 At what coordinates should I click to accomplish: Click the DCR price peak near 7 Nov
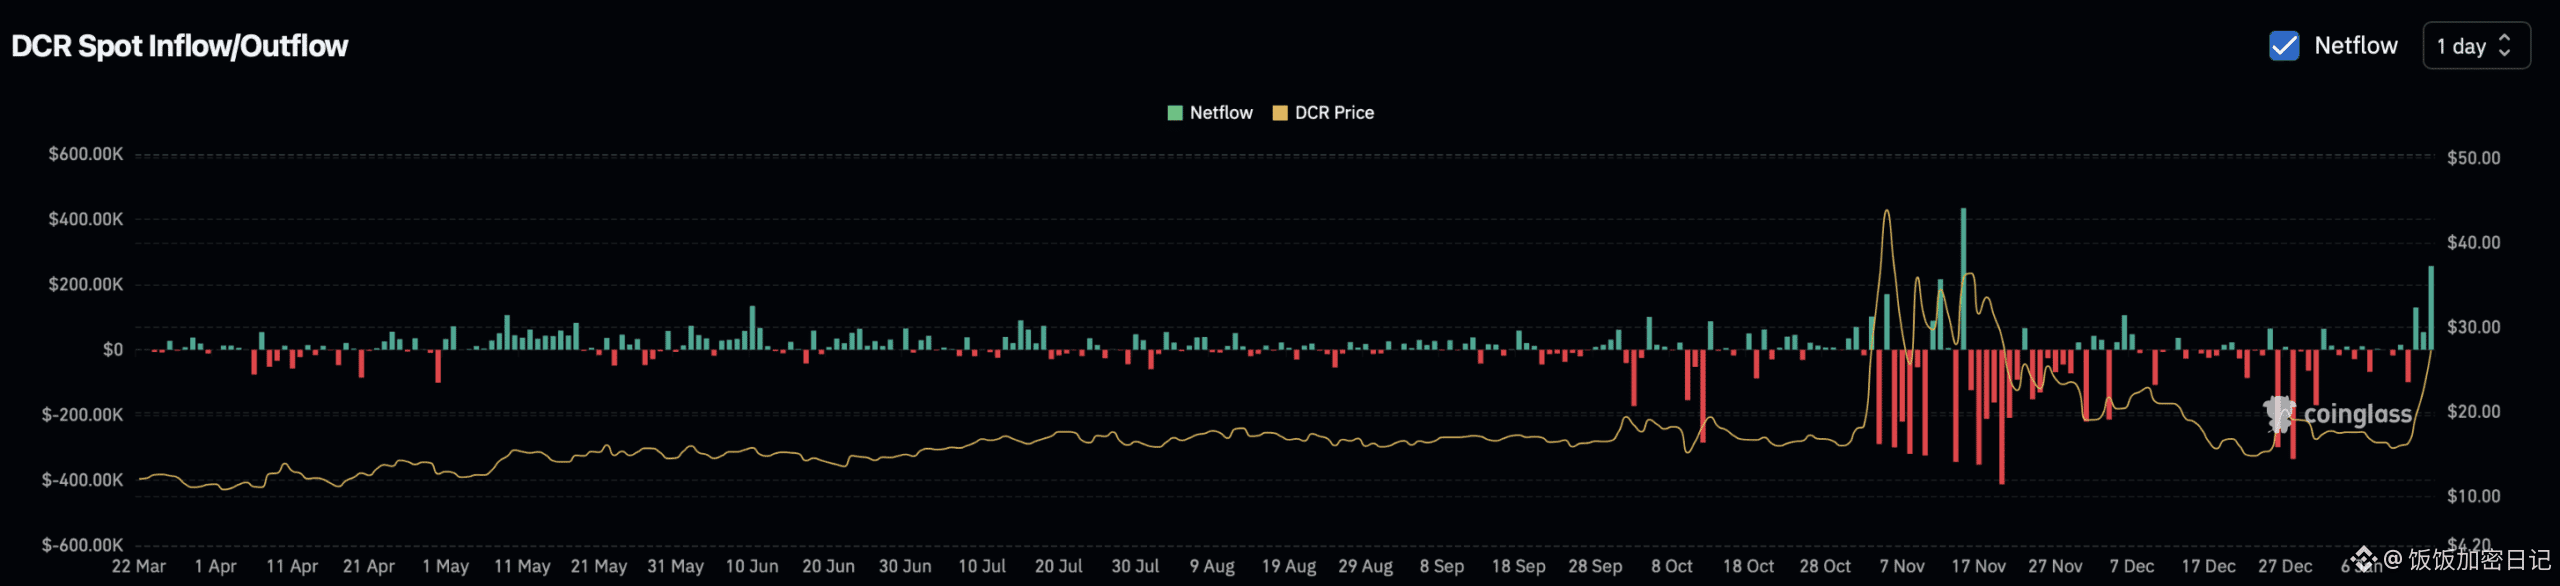[x=1886, y=212]
